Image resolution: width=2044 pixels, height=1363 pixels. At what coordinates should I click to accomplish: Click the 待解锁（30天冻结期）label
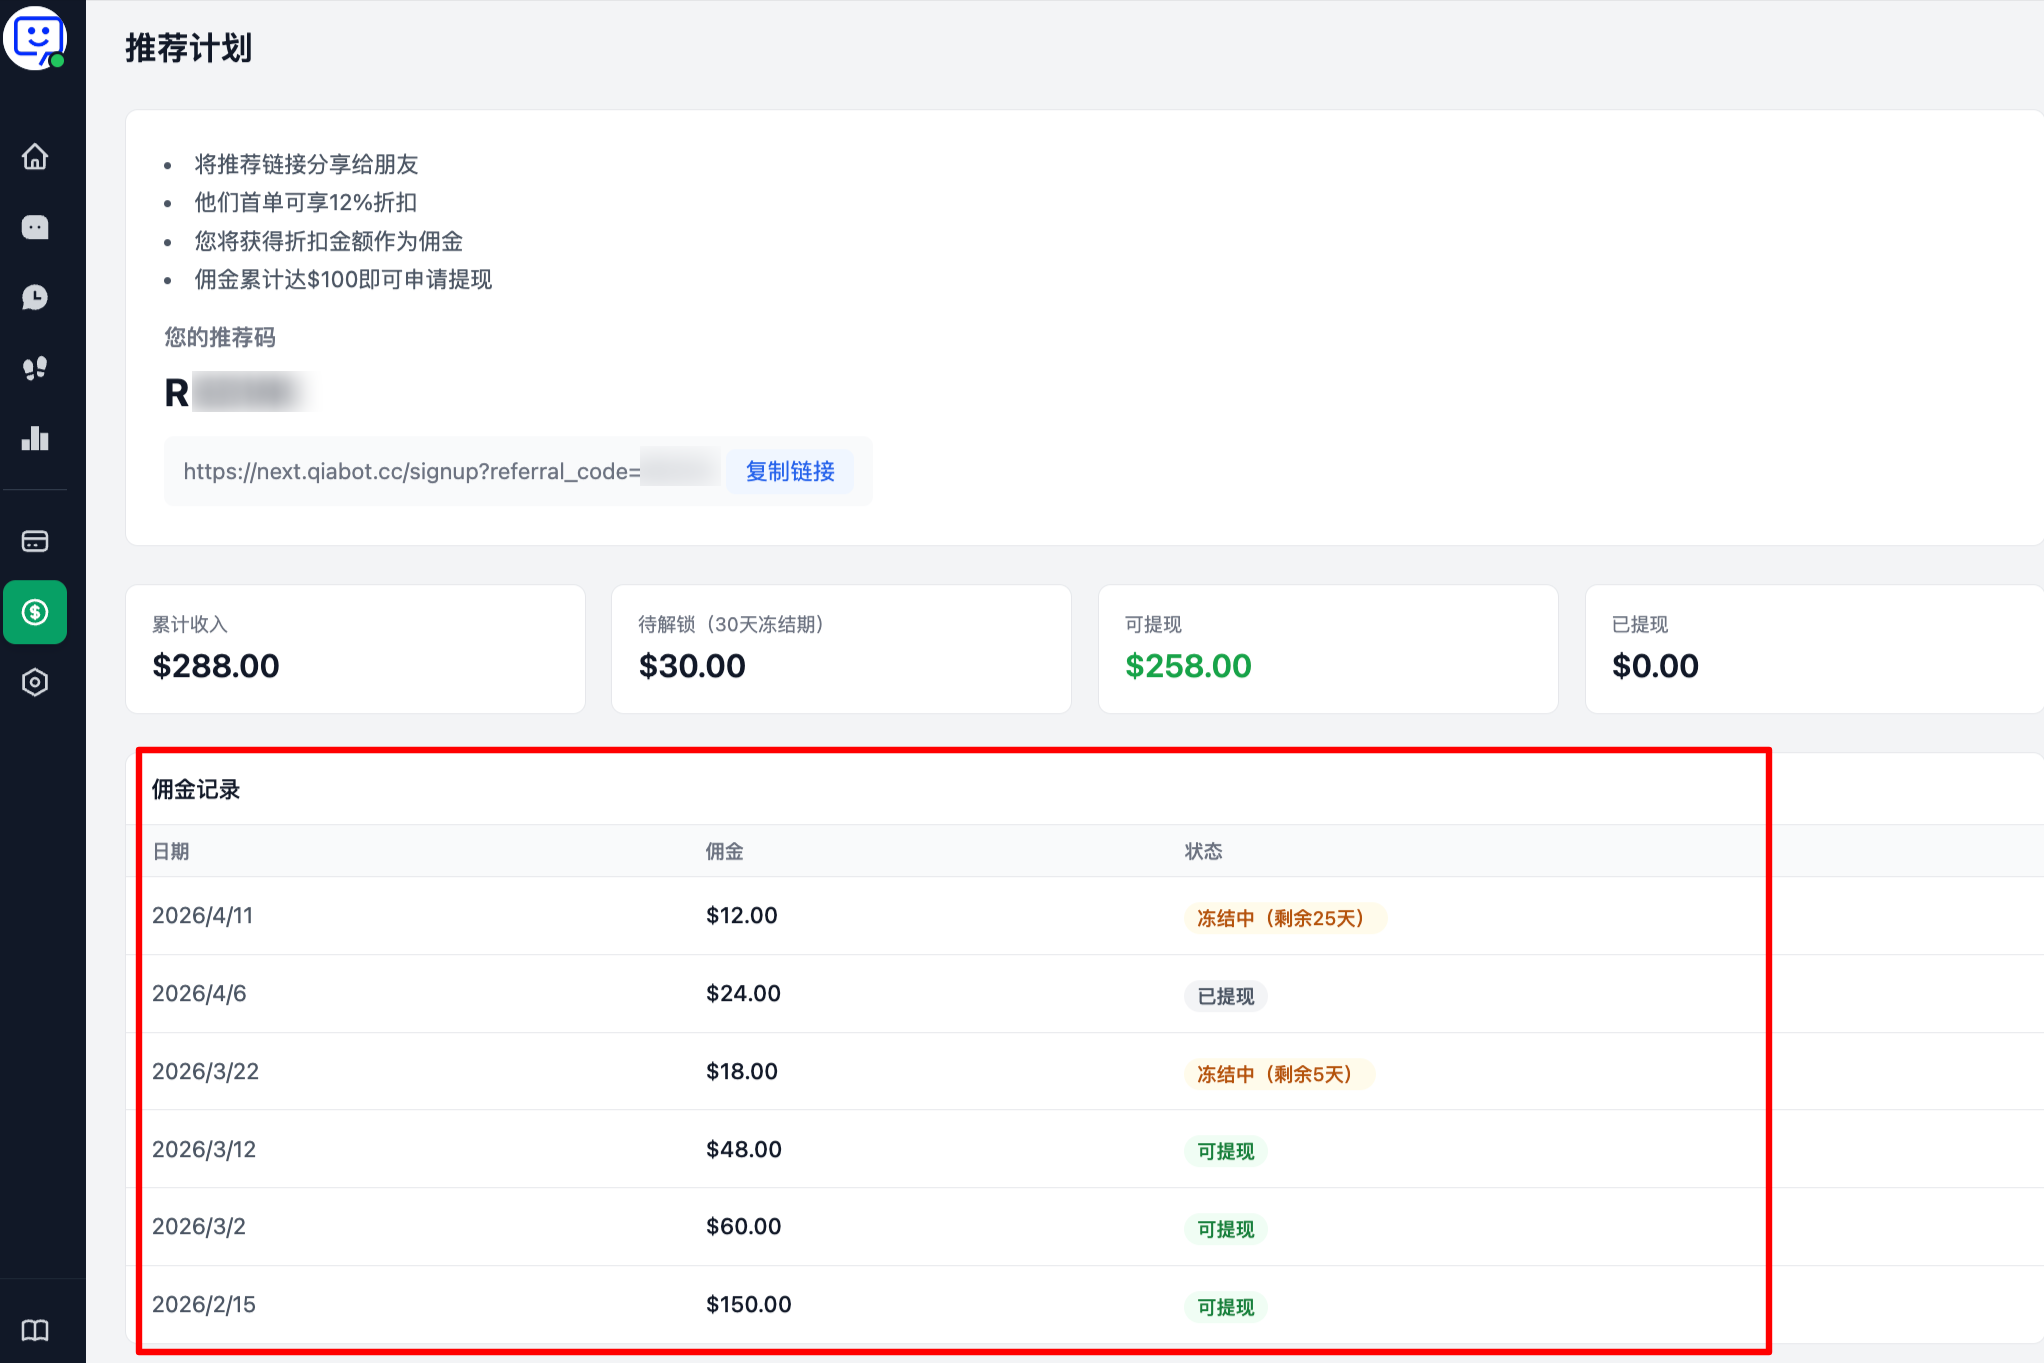point(731,624)
